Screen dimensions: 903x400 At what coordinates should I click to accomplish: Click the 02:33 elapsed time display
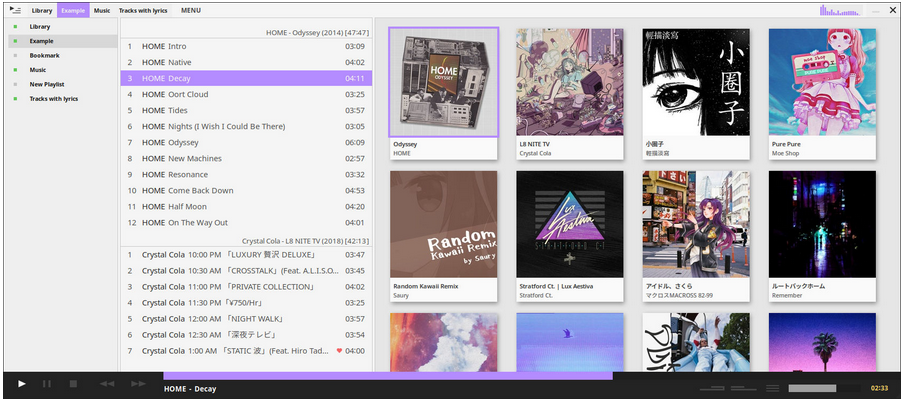click(879, 388)
